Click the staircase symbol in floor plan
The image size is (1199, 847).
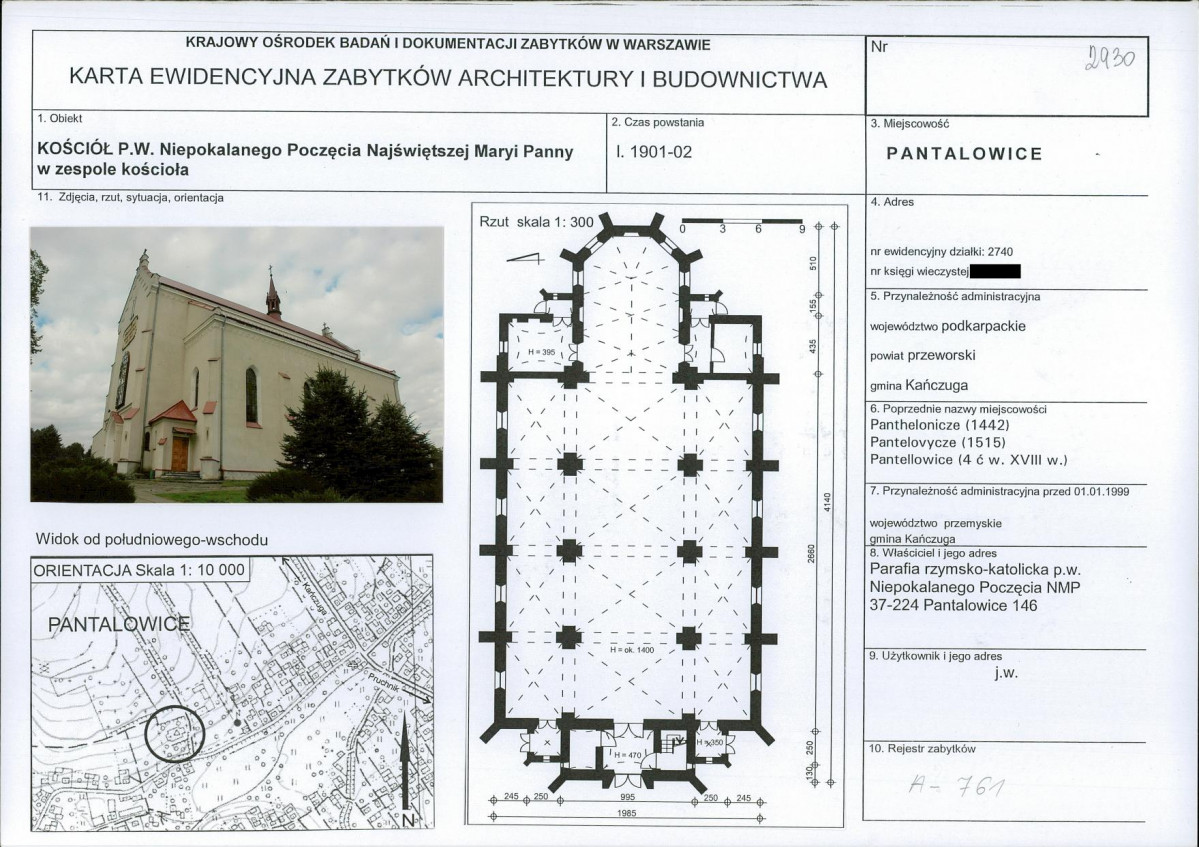tap(673, 741)
